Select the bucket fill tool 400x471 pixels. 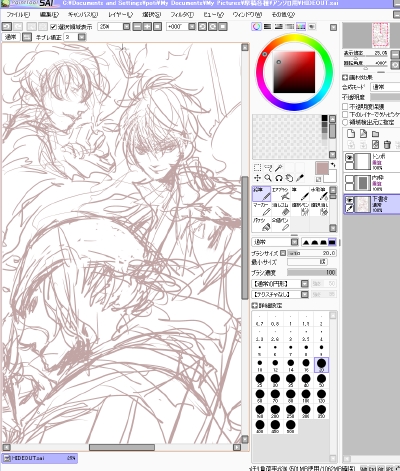pyautogui.click(x=262, y=224)
